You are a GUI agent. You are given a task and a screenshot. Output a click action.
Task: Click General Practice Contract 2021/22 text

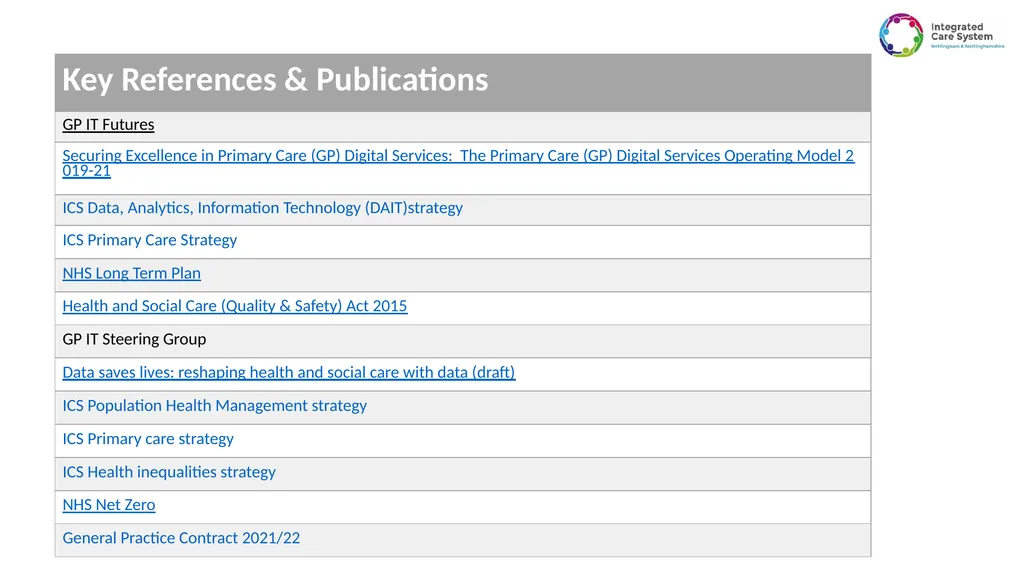tap(181, 538)
